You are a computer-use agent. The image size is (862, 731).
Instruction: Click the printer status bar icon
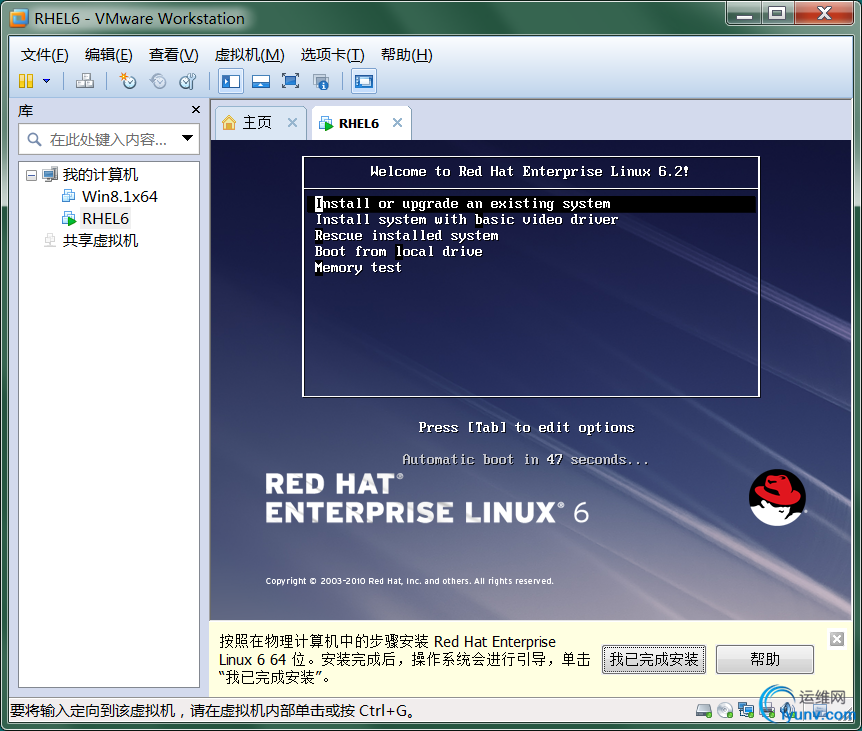(768, 711)
